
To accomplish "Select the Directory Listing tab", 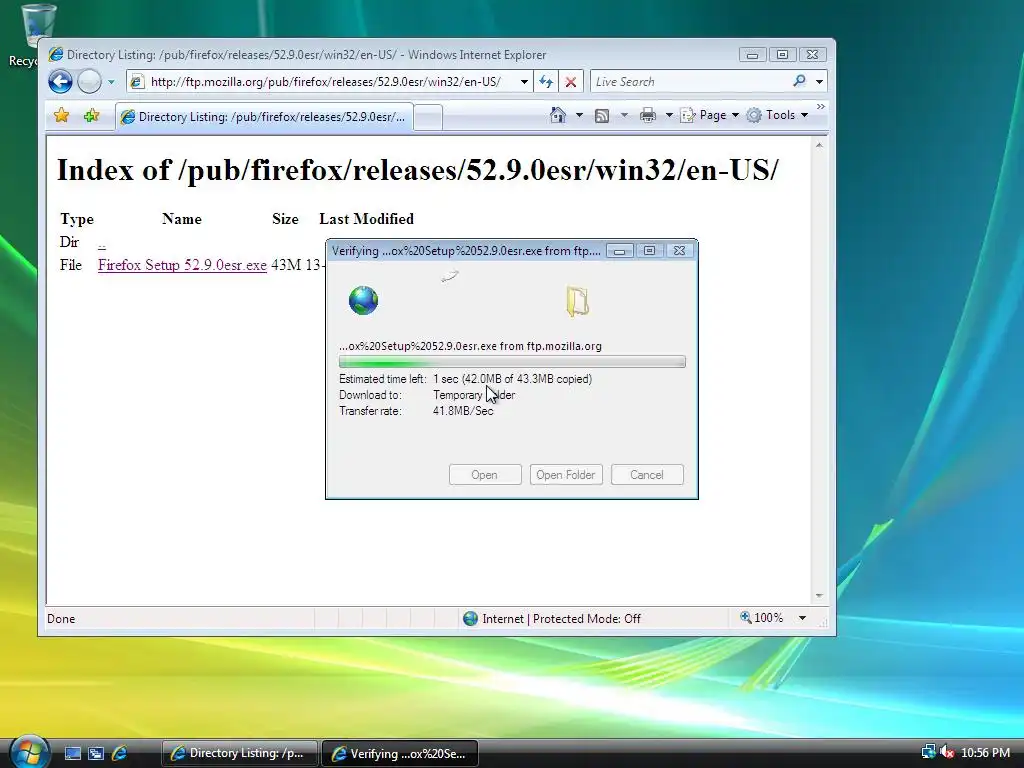I will click(264, 117).
